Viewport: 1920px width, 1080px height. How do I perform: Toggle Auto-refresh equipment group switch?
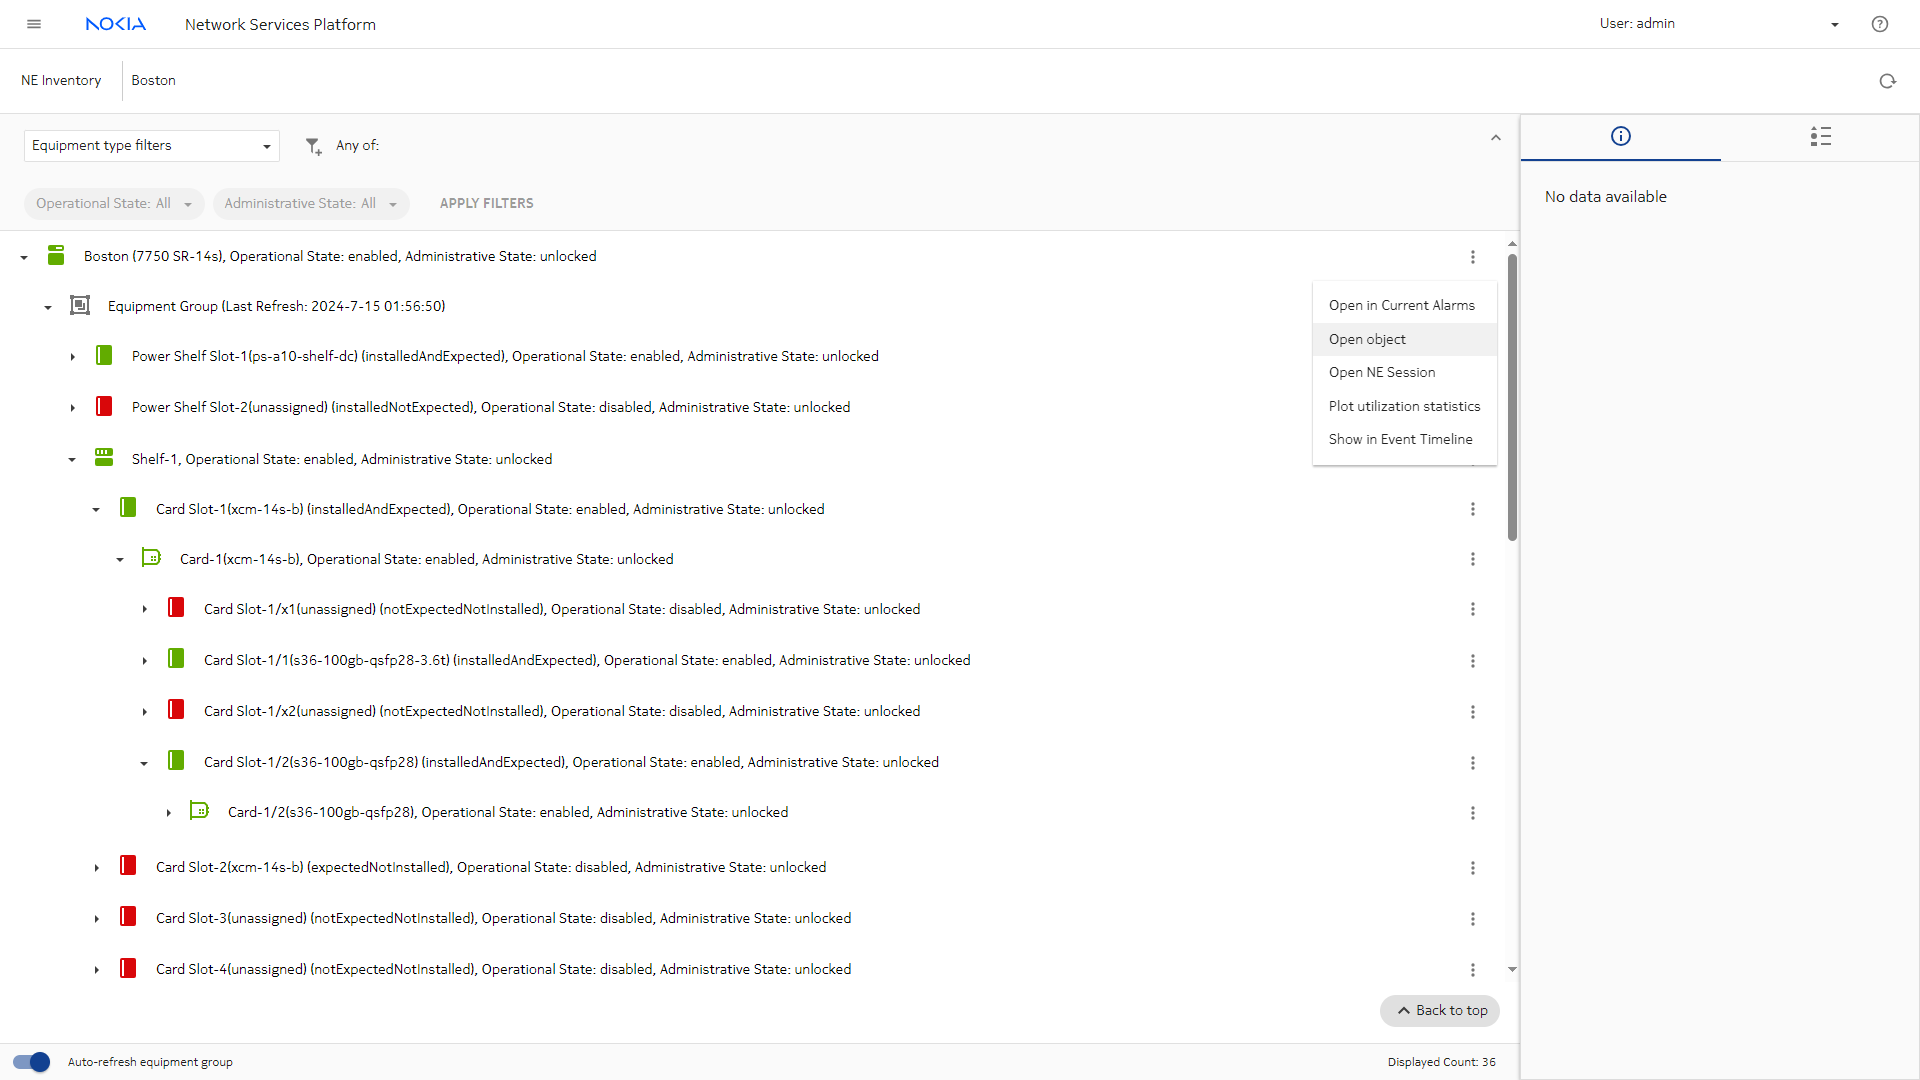click(x=31, y=1062)
